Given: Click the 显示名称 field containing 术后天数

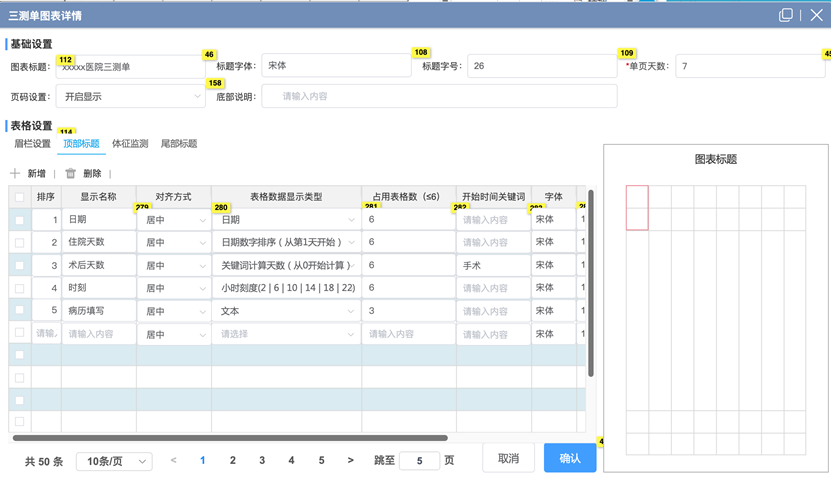Looking at the screenshot, I should click(x=99, y=265).
